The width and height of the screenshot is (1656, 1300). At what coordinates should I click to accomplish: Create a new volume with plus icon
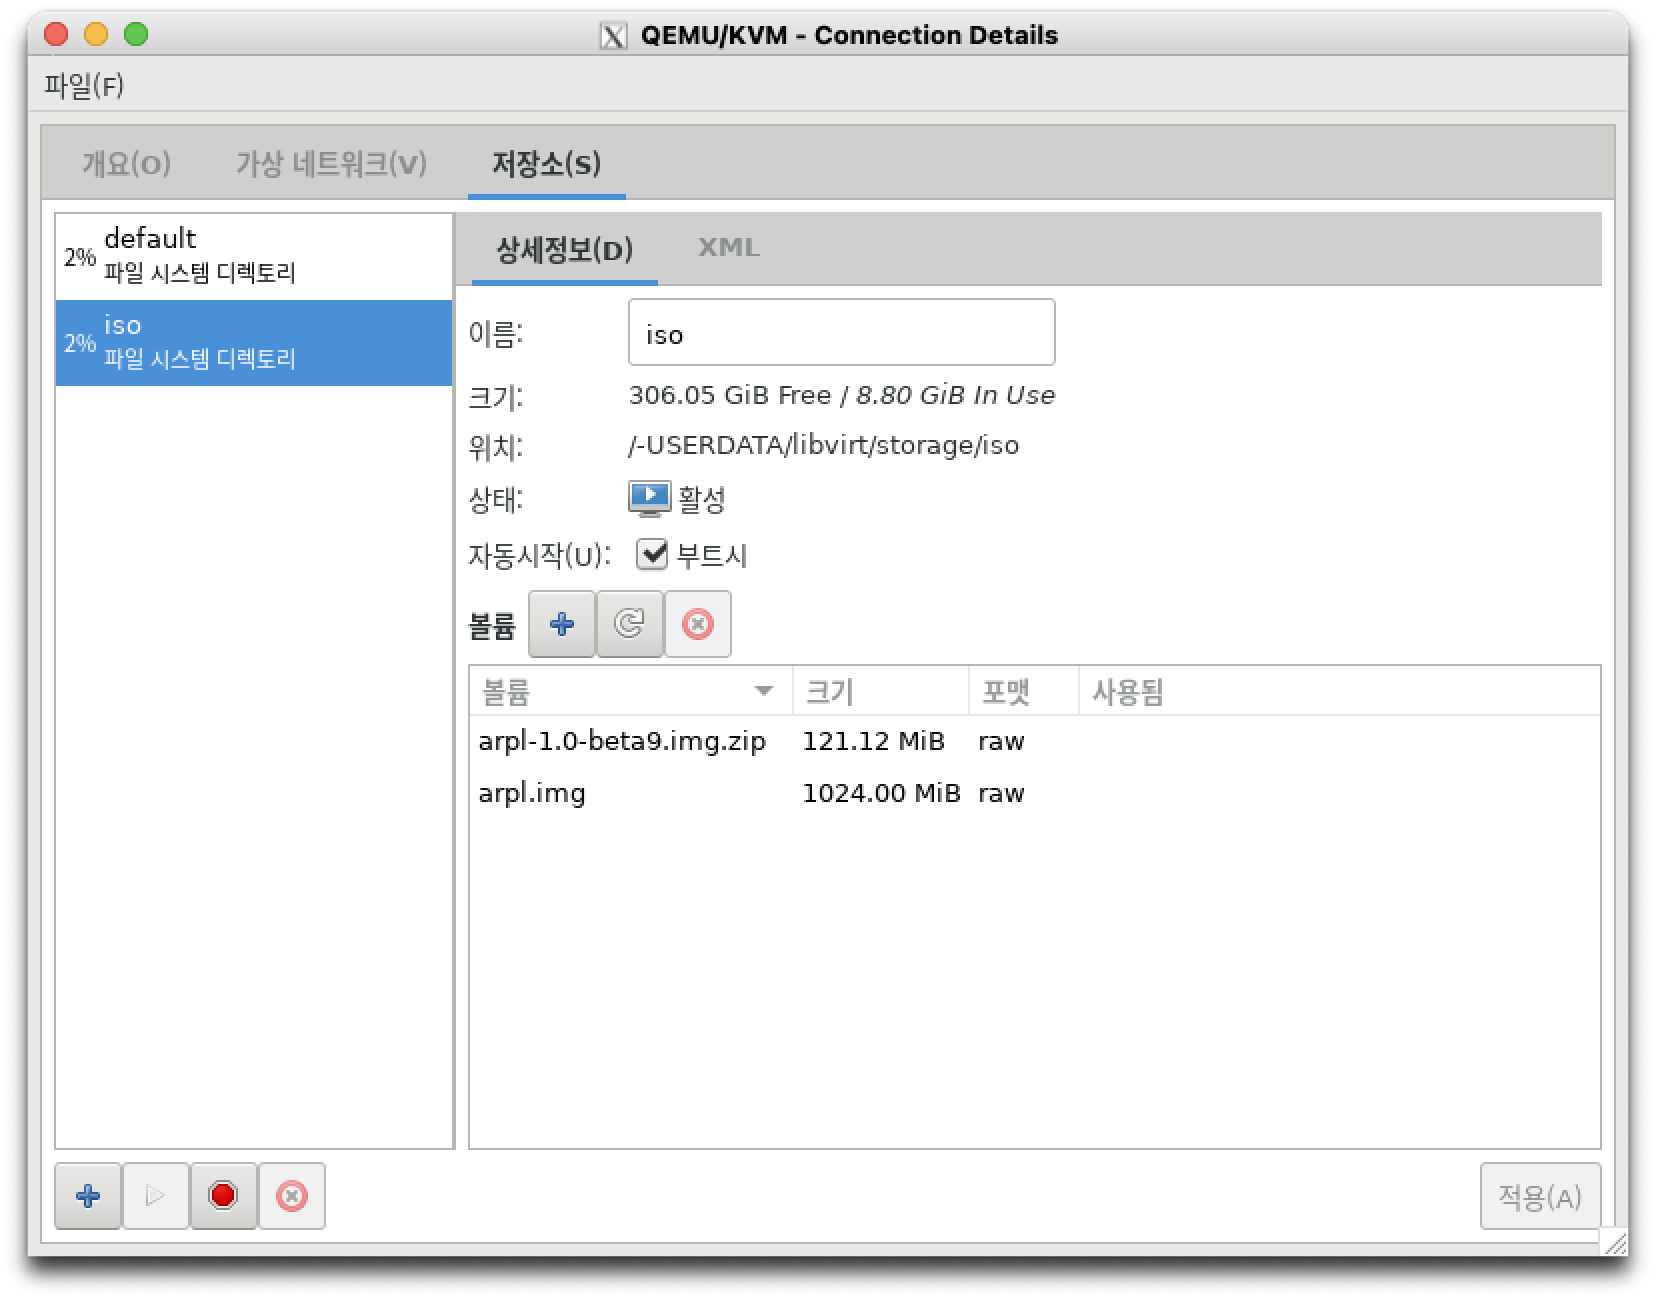tap(562, 624)
